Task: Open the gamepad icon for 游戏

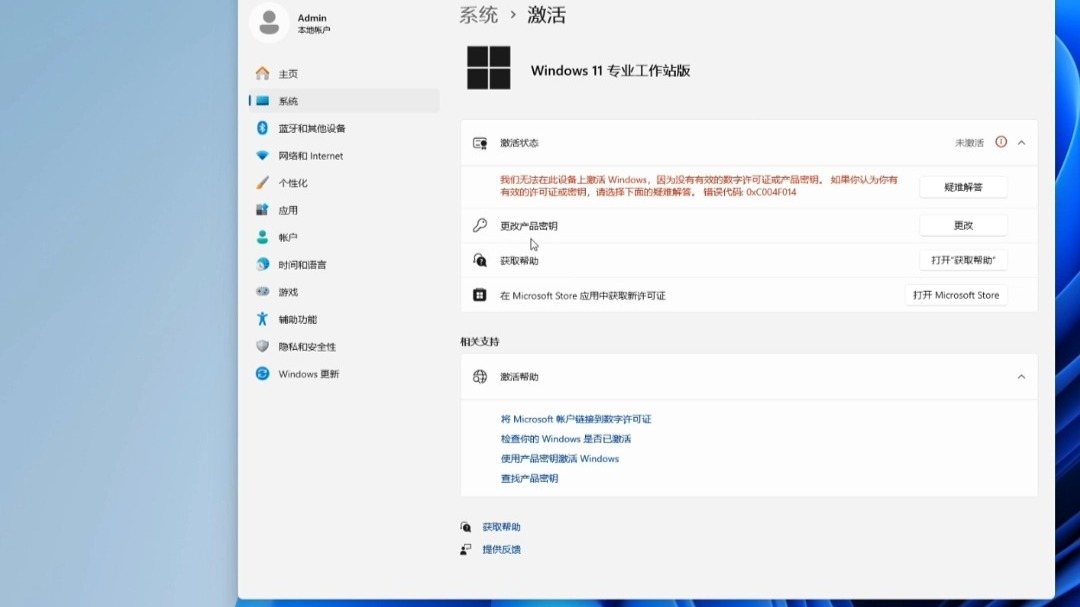Action: [x=262, y=291]
